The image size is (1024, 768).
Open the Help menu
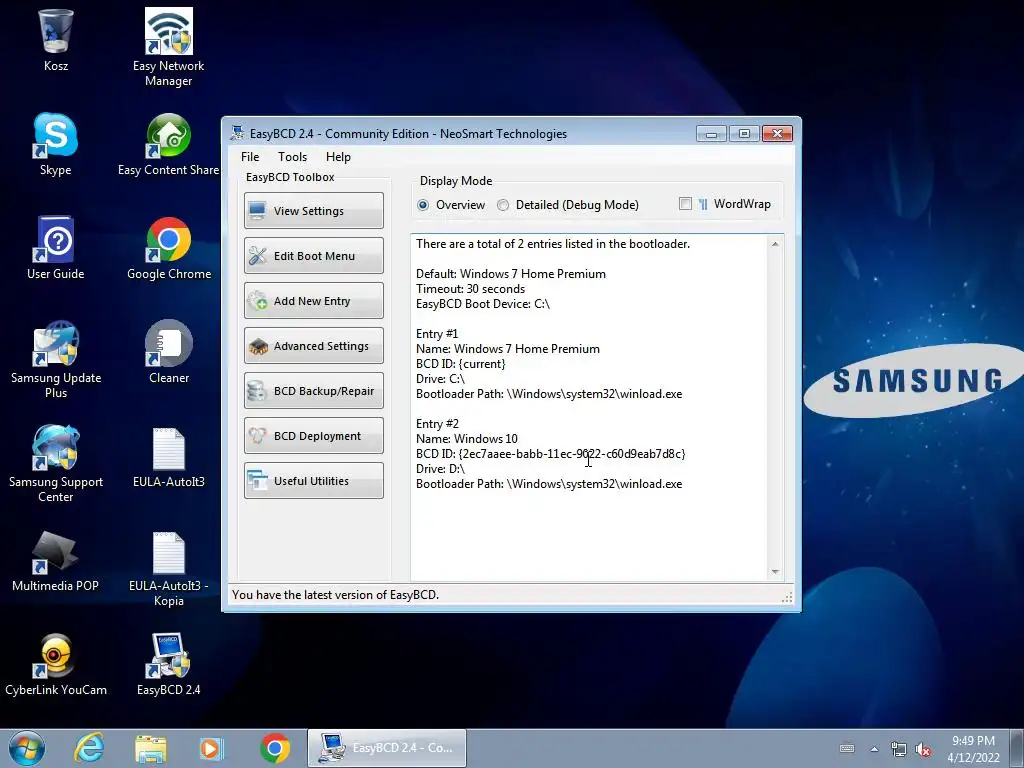pos(338,157)
